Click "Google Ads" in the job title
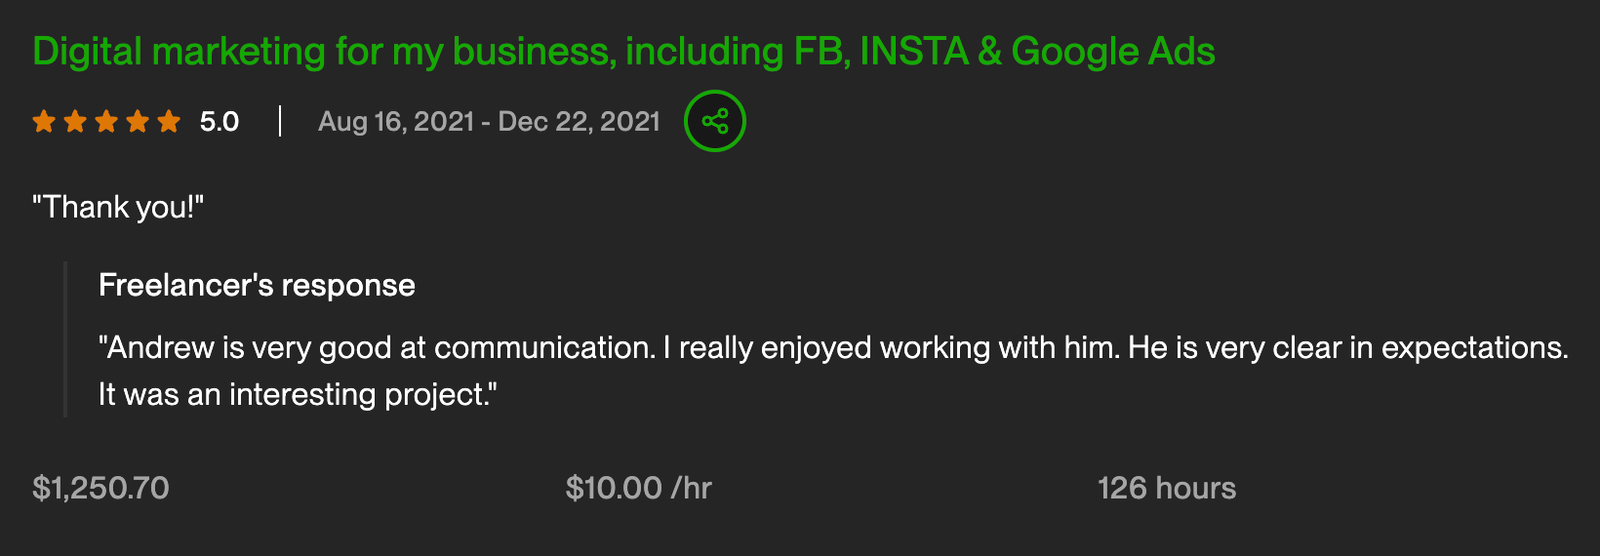Image resolution: width=1600 pixels, height=556 pixels. tap(1113, 51)
